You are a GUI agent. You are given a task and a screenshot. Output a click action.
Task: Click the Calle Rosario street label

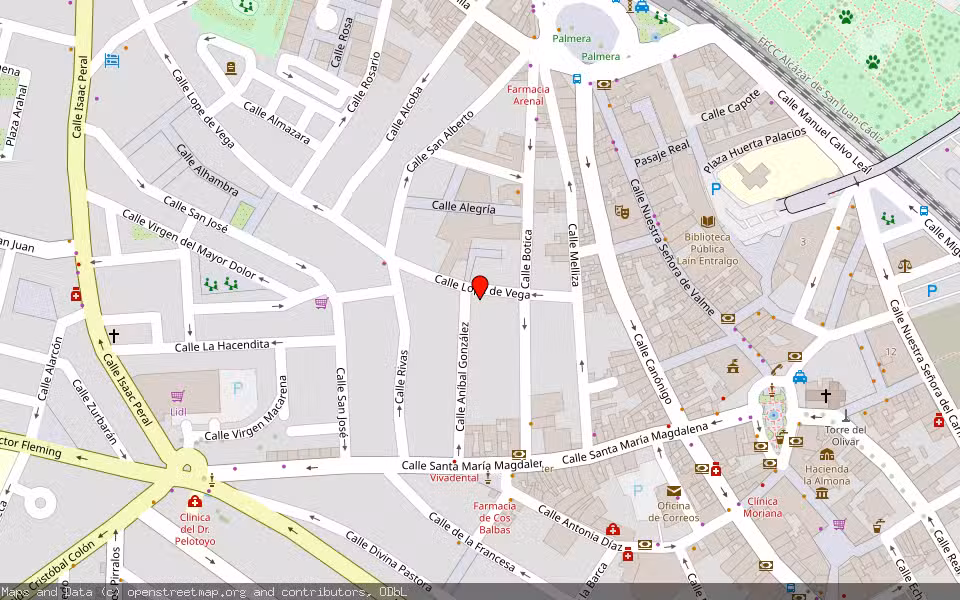(364, 82)
